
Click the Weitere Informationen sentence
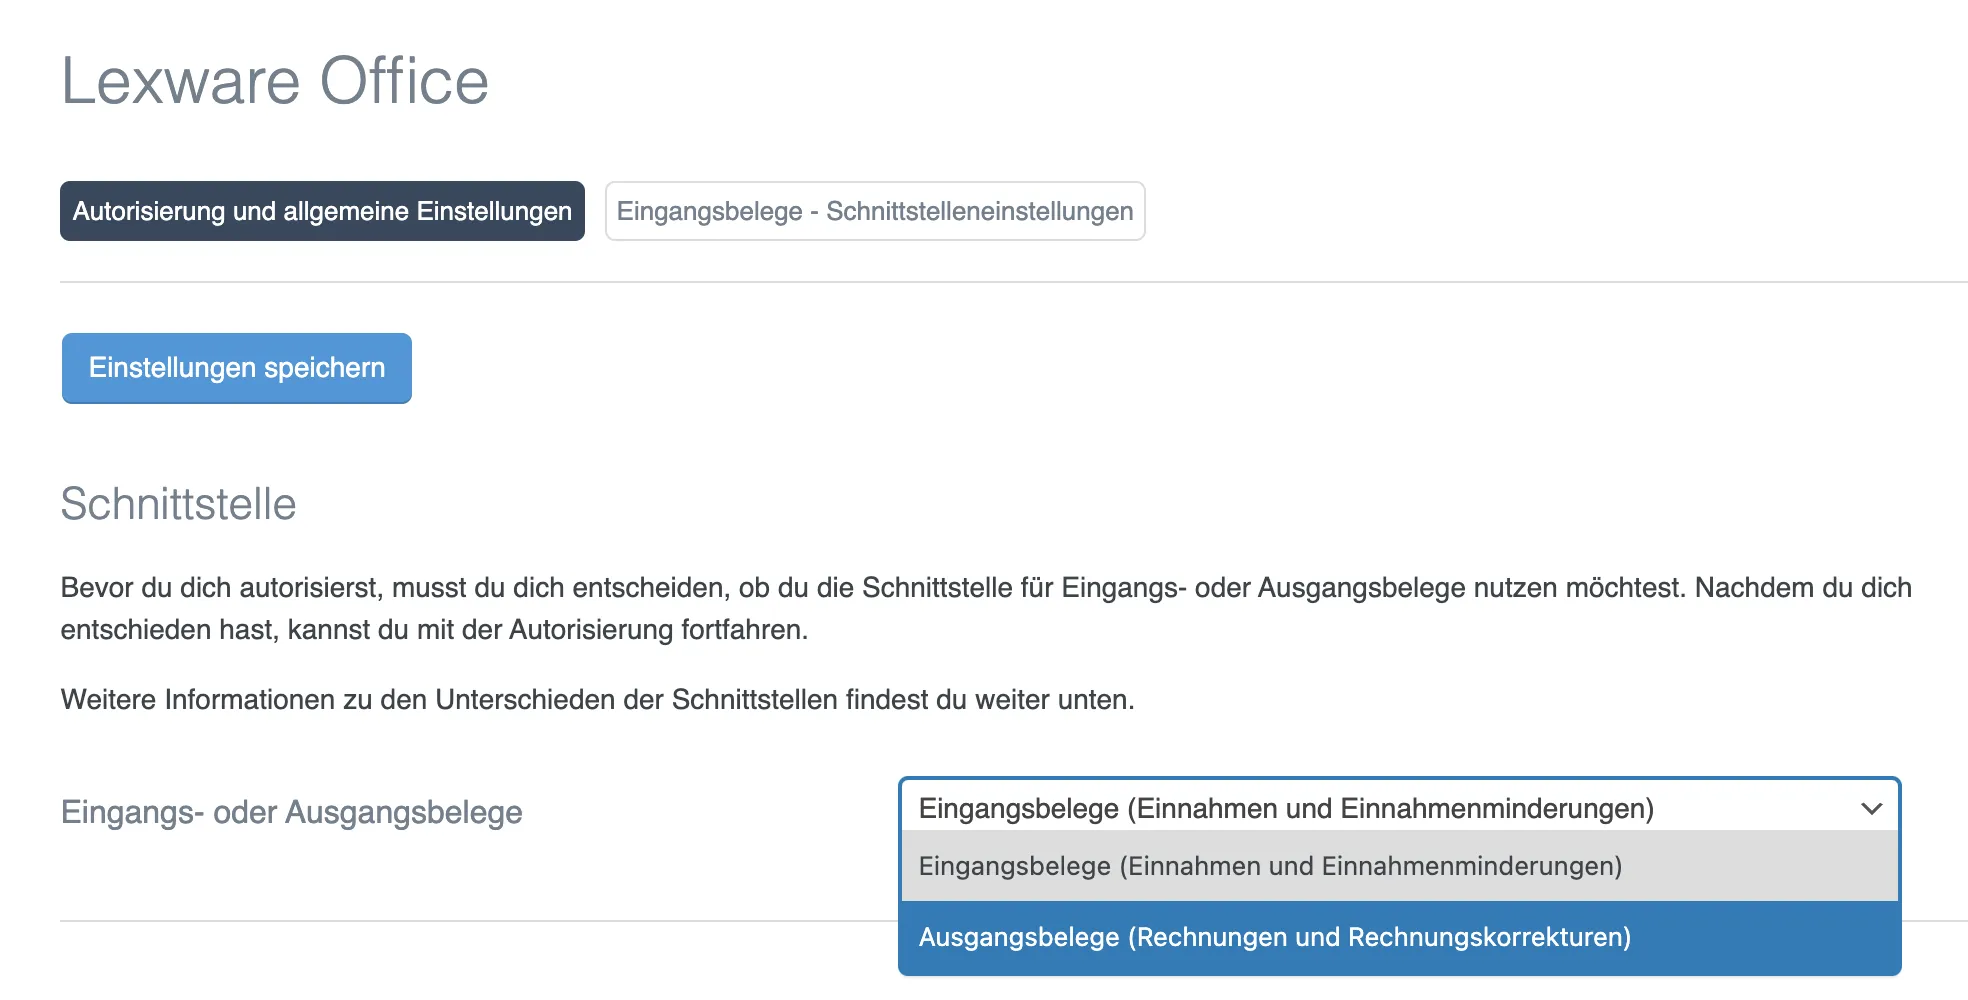pos(597,699)
